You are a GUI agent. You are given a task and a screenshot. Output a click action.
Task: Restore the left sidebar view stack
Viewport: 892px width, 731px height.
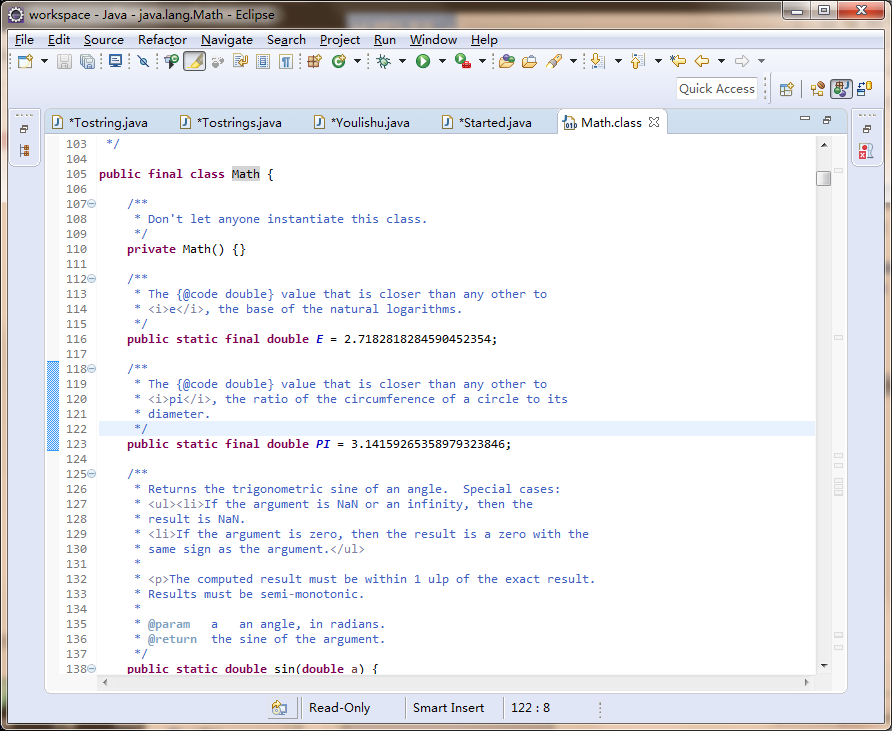[x=24, y=129]
